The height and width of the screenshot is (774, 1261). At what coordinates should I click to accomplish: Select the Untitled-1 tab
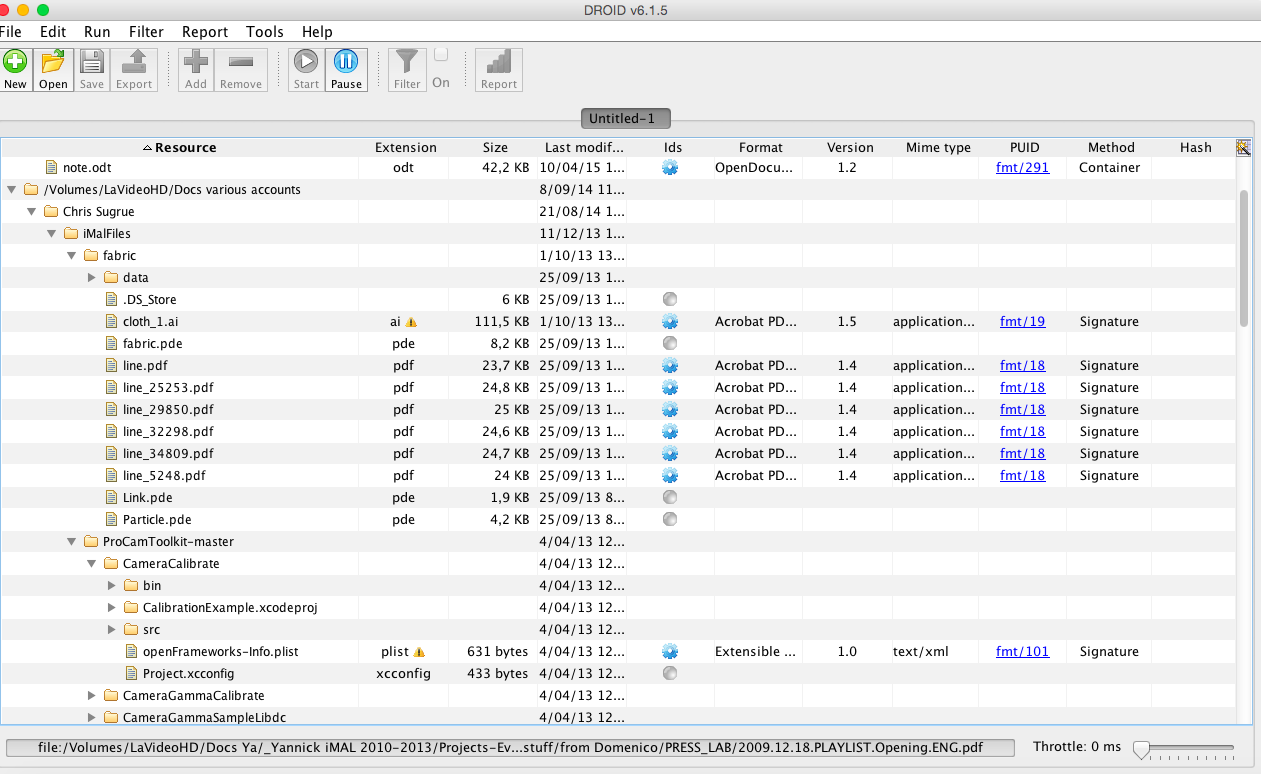point(626,118)
